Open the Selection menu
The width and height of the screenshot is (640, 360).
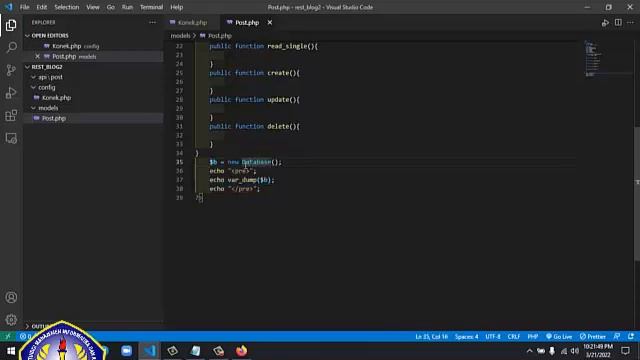pyautogui.click(x=67, y=7)
